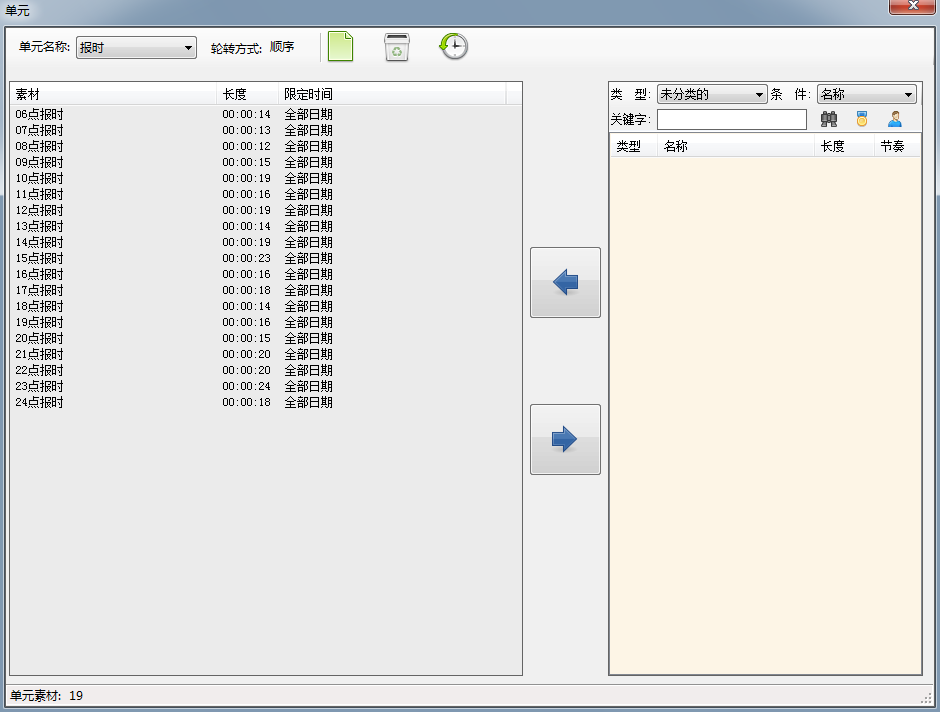940x712 pixels.
Task: Open the 条件 dropdown showing 名称
Action: [x=866, y=95]
